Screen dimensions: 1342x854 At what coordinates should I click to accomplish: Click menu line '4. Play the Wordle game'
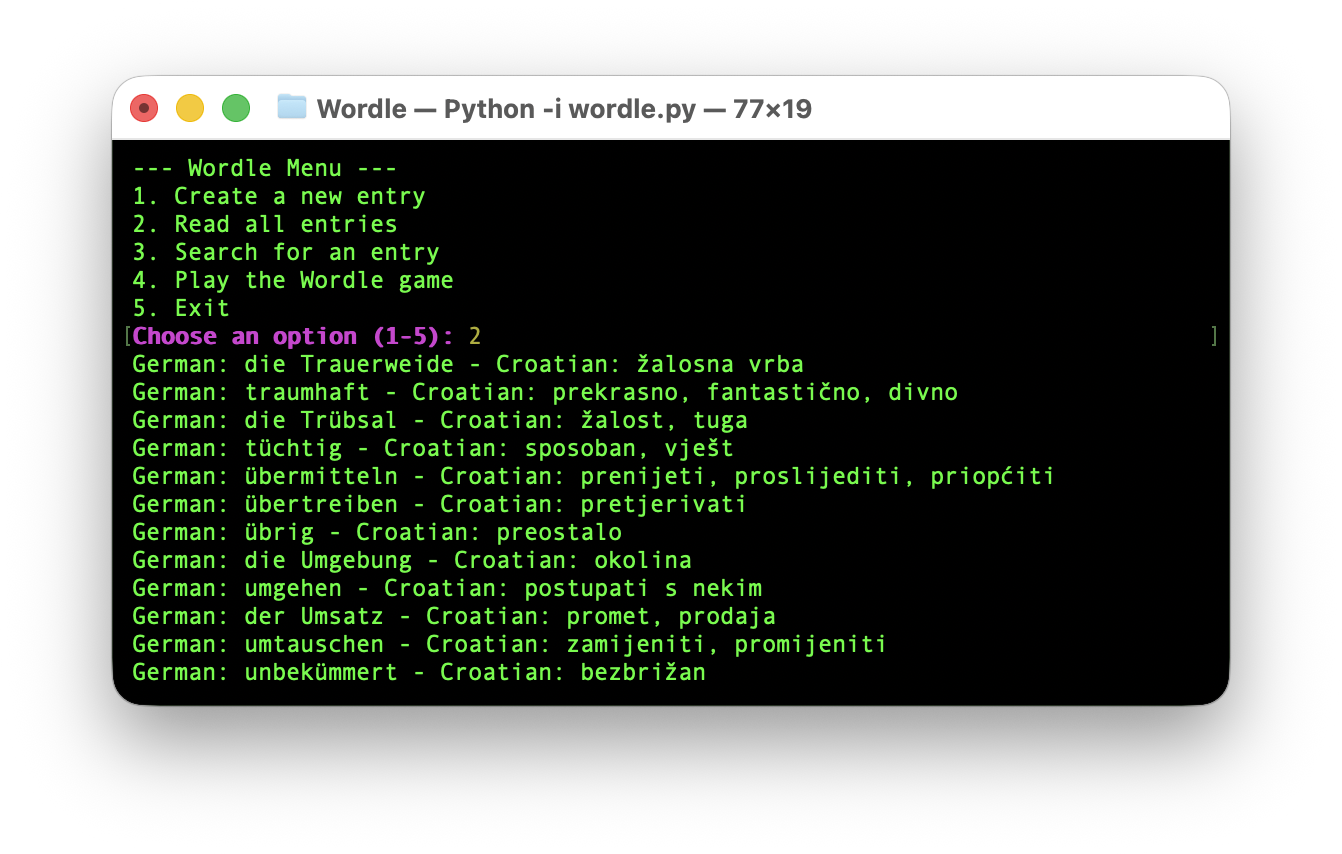pyautogui.click(x=293, y=280)
